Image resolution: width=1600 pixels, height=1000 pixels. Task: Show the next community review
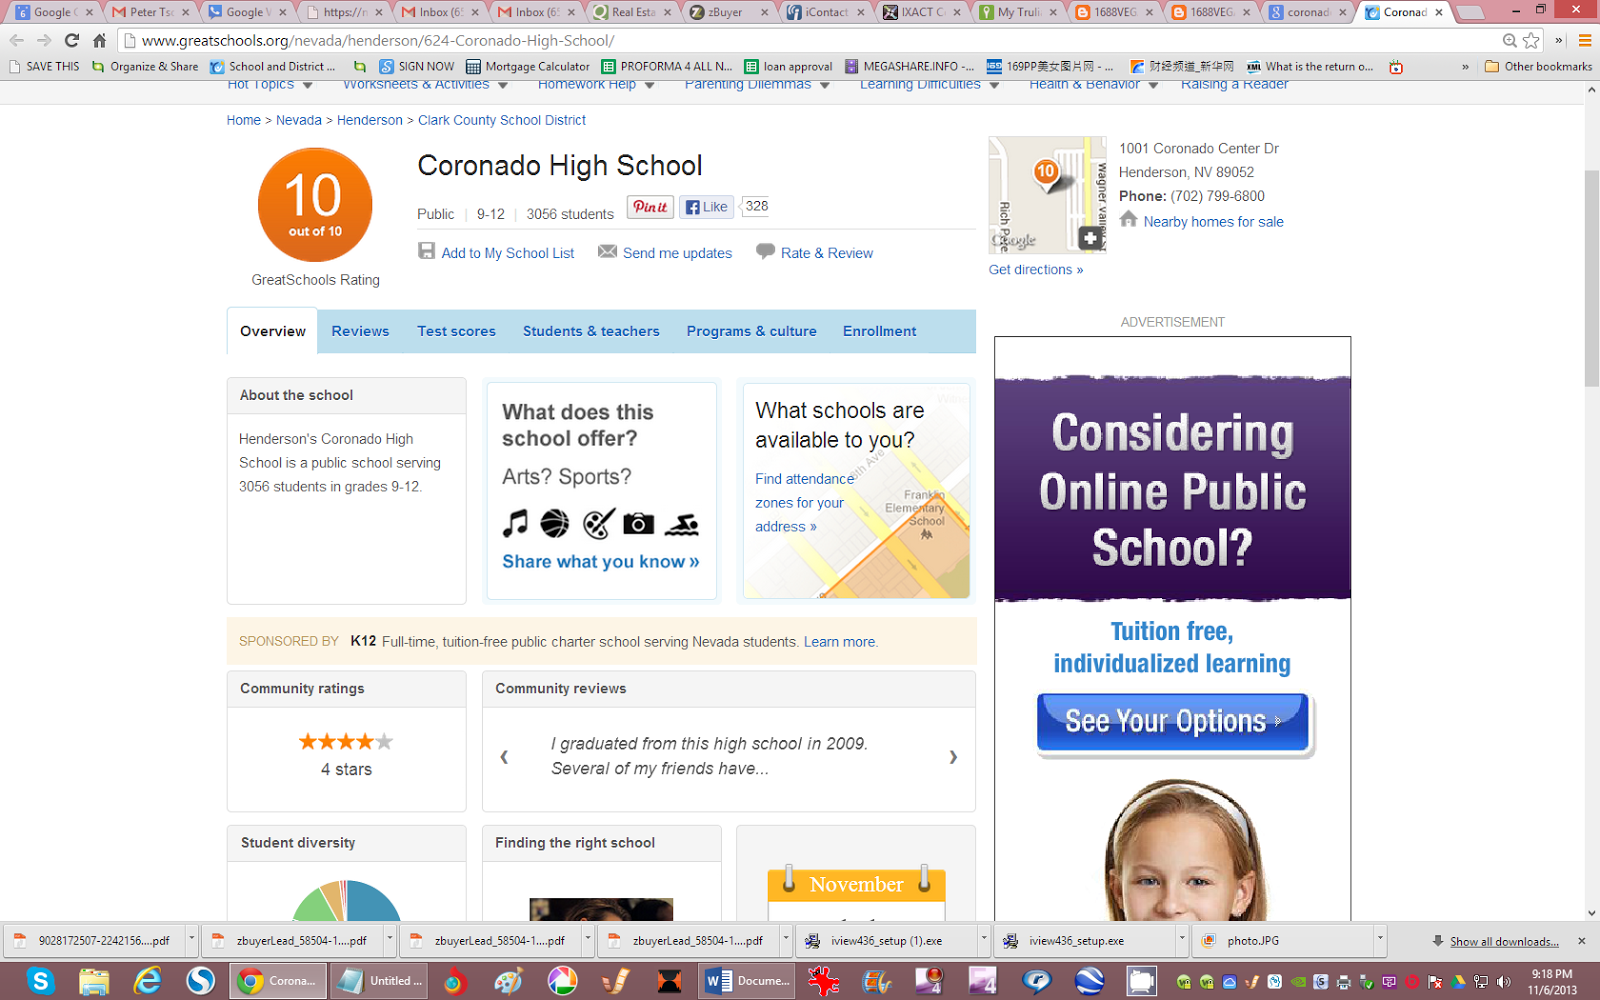953,757
